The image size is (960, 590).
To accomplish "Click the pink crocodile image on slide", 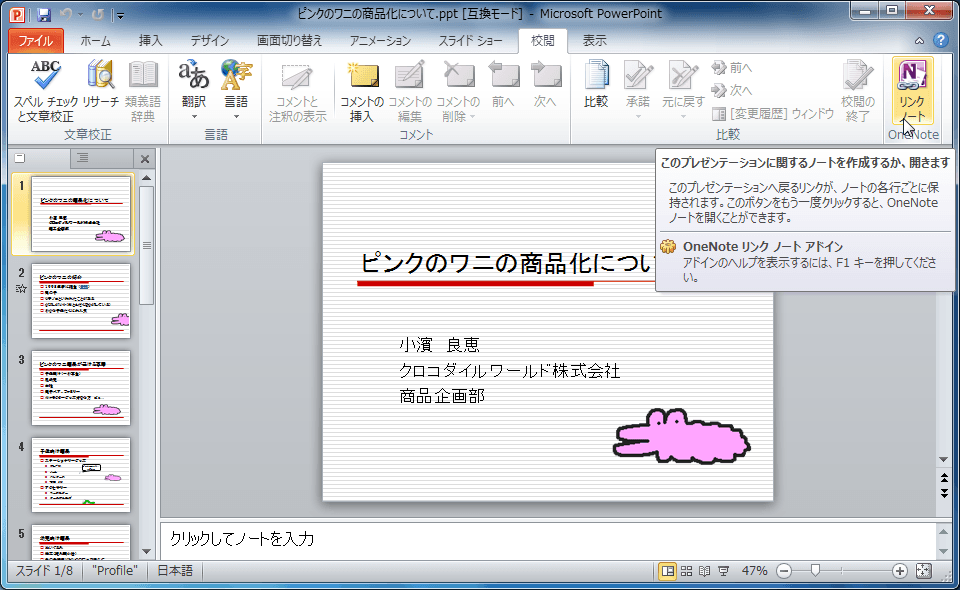I will click(x=681, y=436).
